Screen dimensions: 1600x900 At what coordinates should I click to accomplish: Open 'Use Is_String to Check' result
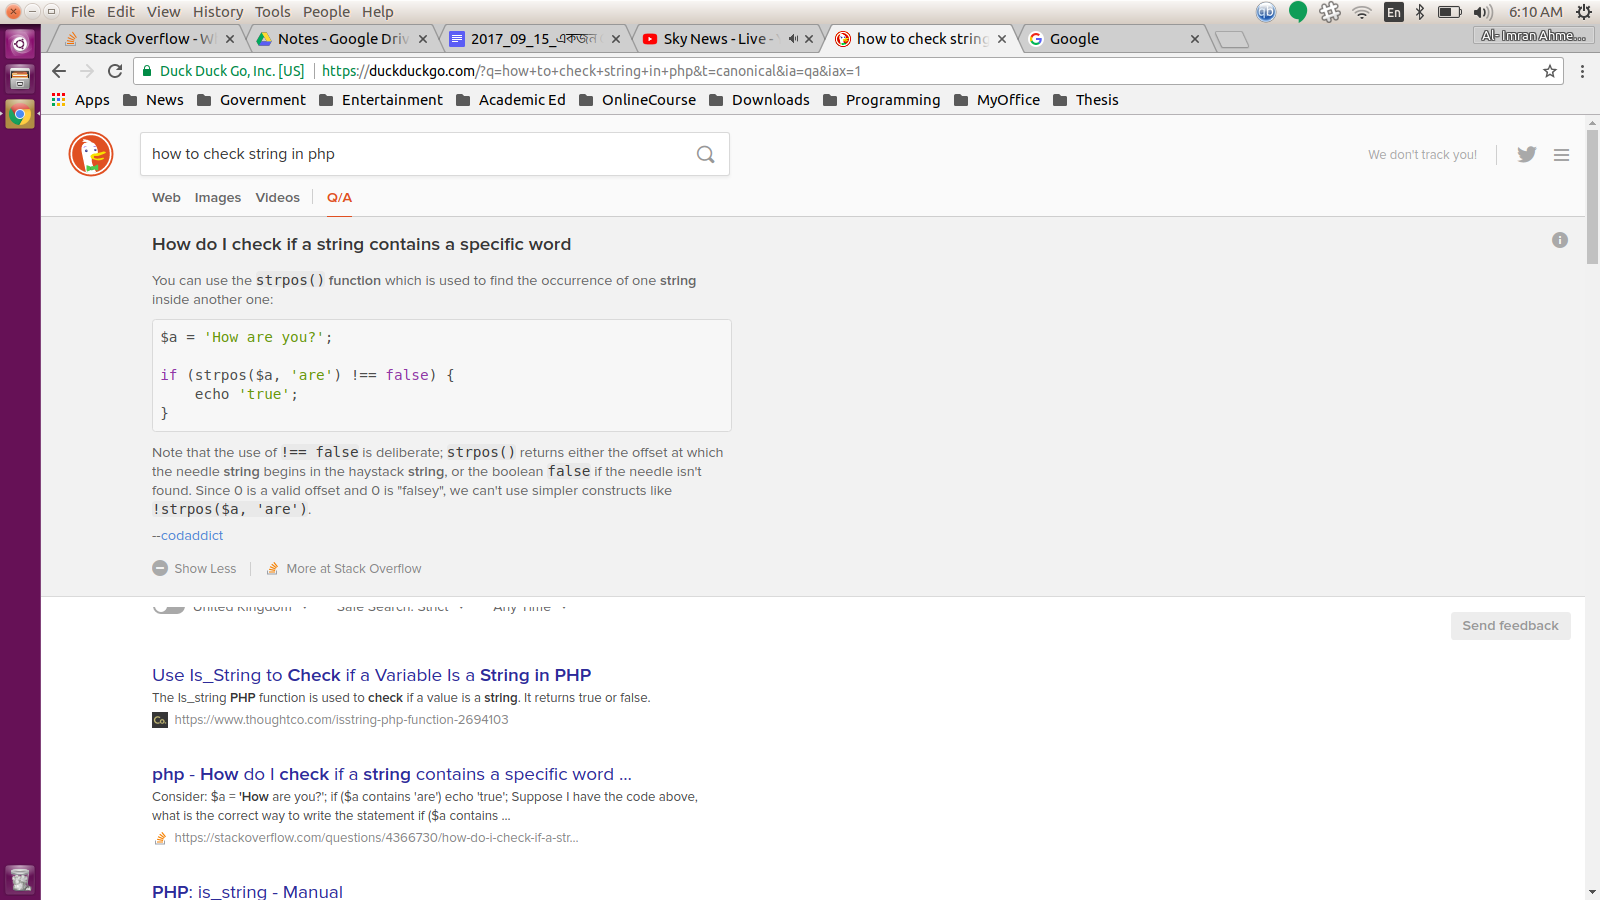[x=371, y=675]
